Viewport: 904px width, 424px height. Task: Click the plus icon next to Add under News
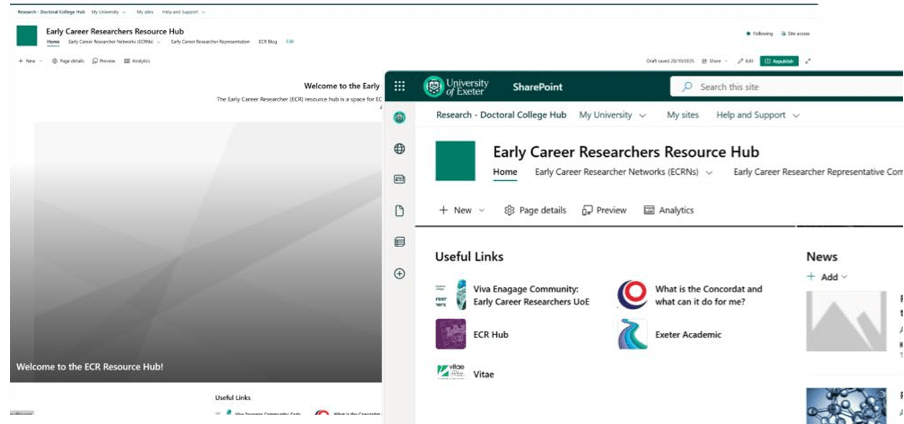tap(811, 277)
